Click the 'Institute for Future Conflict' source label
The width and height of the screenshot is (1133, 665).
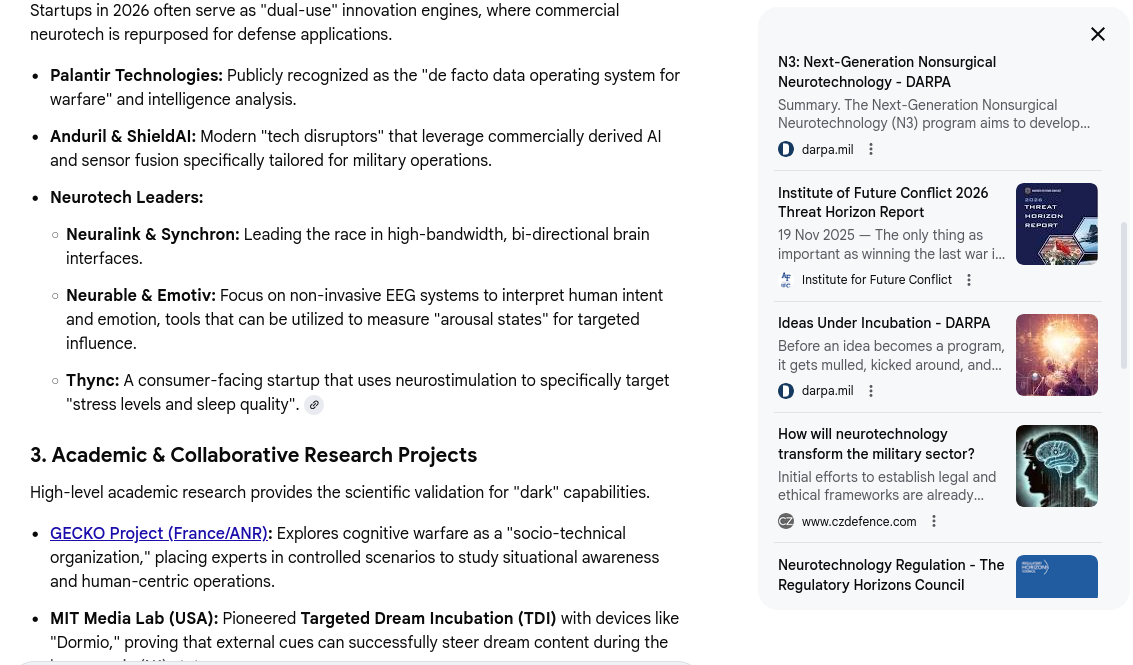(x=876, y=280)
